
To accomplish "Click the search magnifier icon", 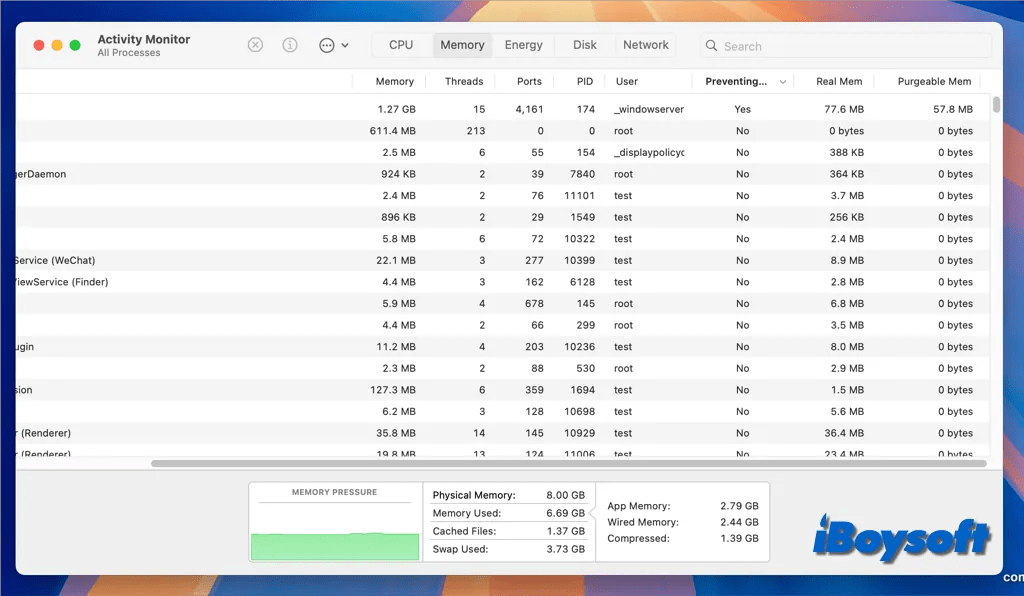I will [710, 46].
